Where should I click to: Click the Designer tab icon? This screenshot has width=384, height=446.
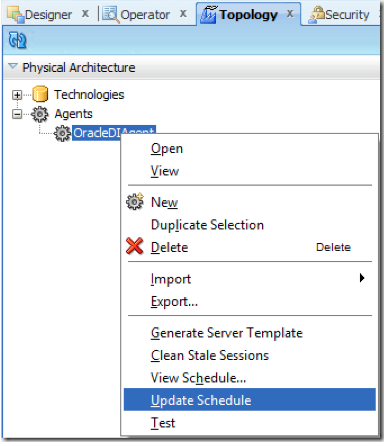(16, 15)
